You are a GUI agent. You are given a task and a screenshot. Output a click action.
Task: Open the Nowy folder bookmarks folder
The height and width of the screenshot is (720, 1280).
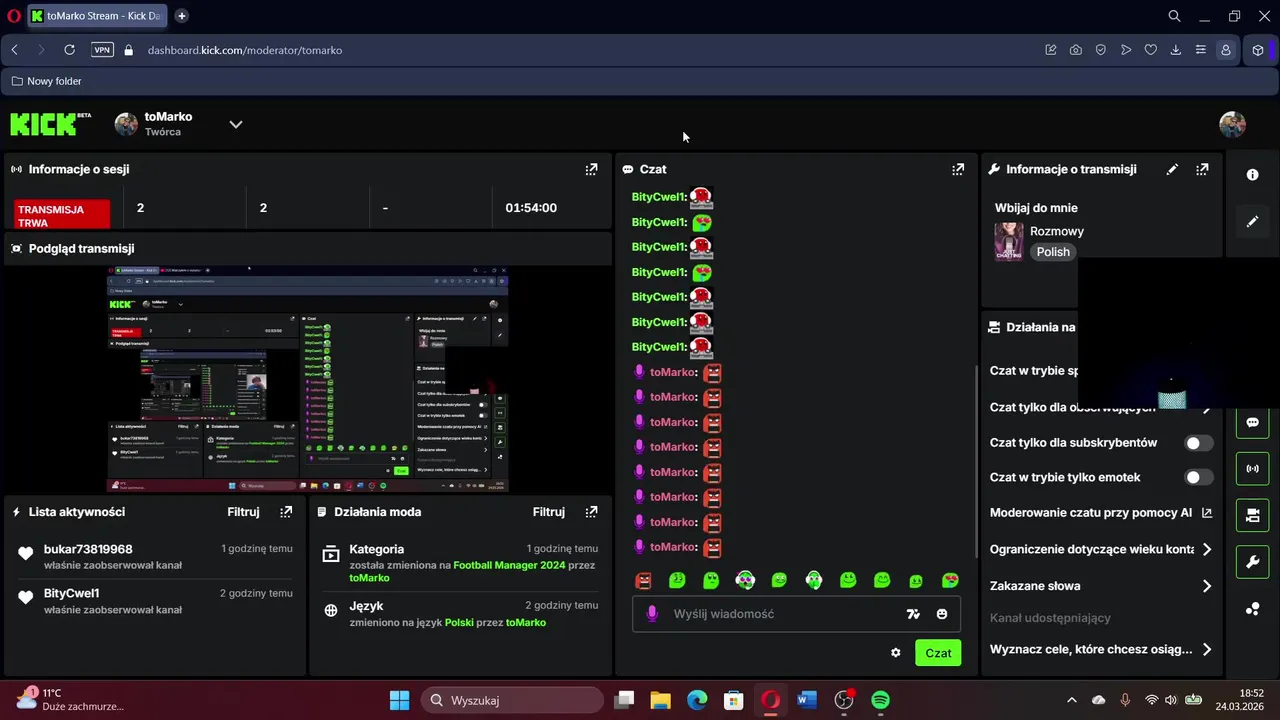(x=46, y=81)
